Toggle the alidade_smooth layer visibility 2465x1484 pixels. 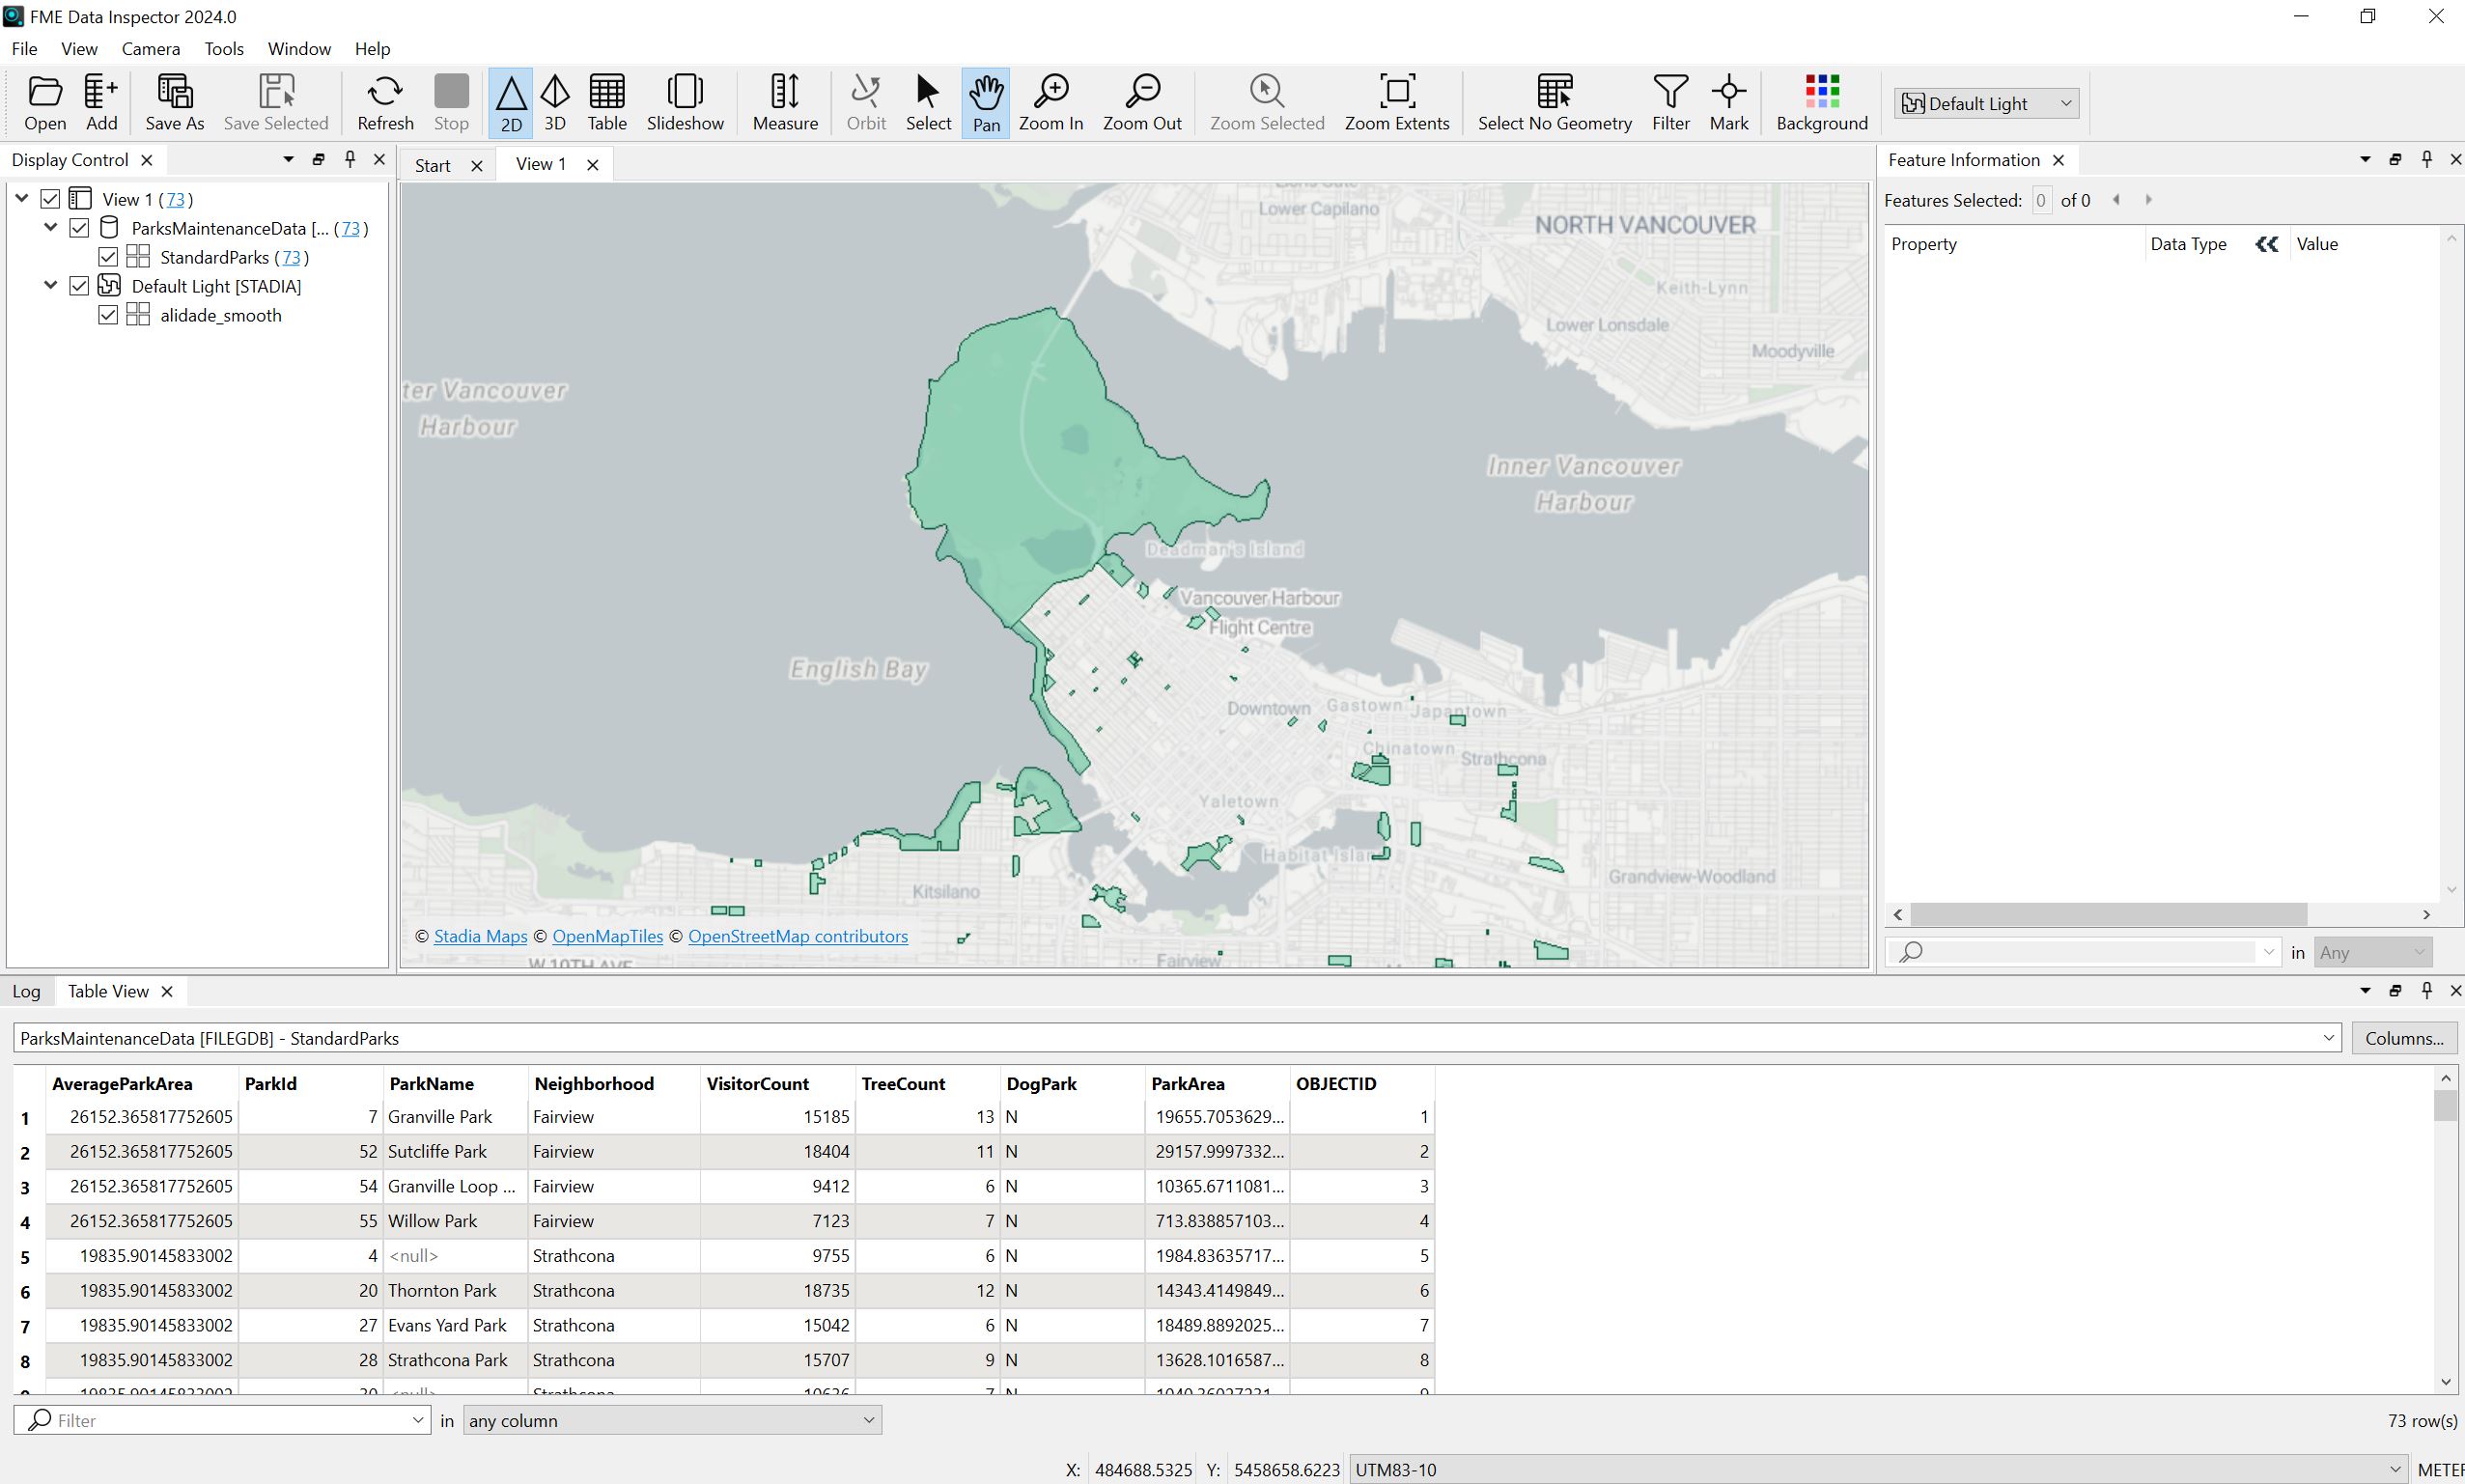[109, 315]
